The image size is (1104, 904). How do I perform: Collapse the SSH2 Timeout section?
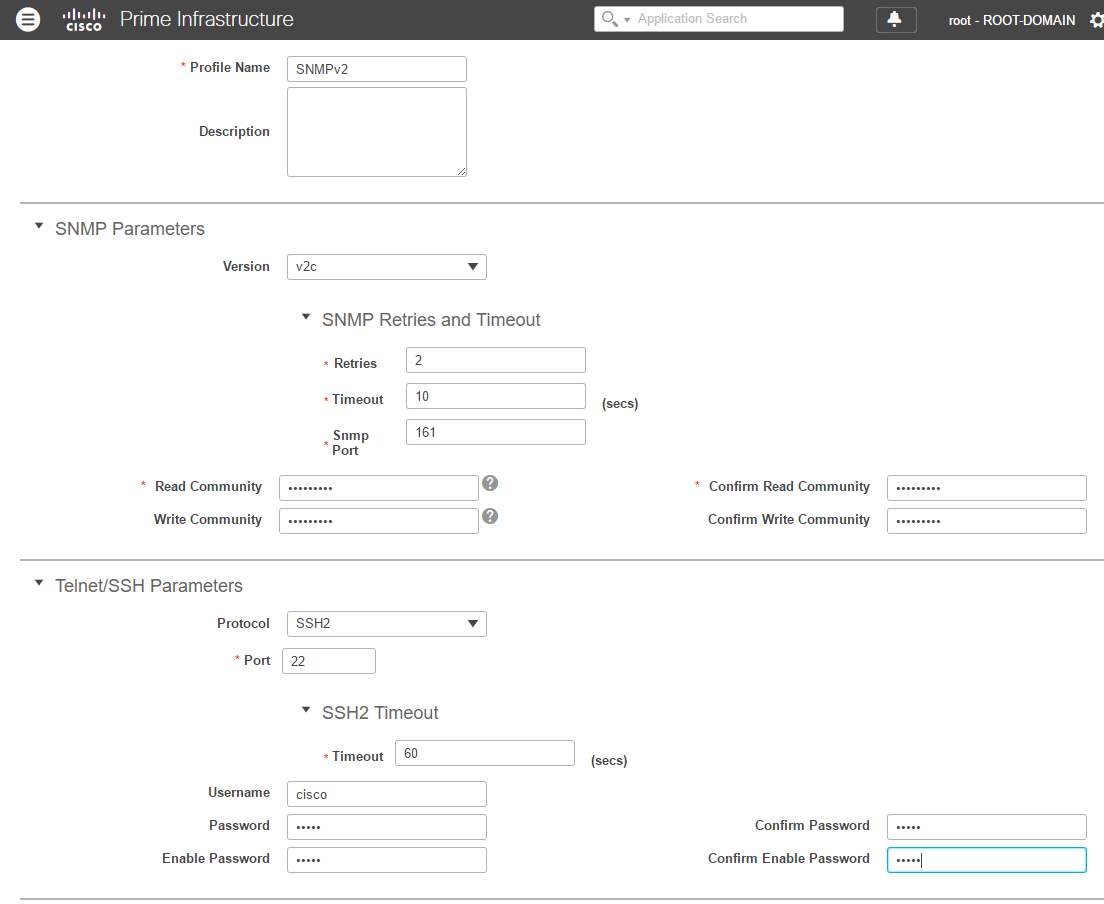pyautogui.click(x=306, y=710)
